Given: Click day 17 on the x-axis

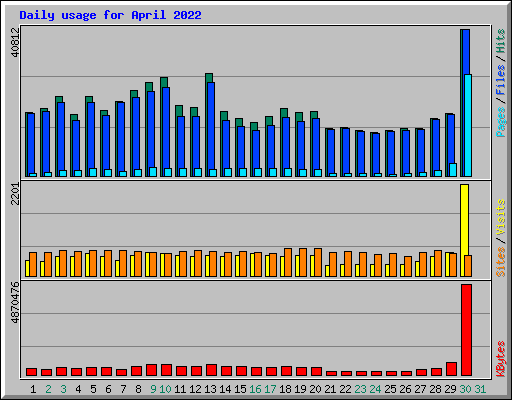Looking at the screenshot, I should (x=270, y=389).
